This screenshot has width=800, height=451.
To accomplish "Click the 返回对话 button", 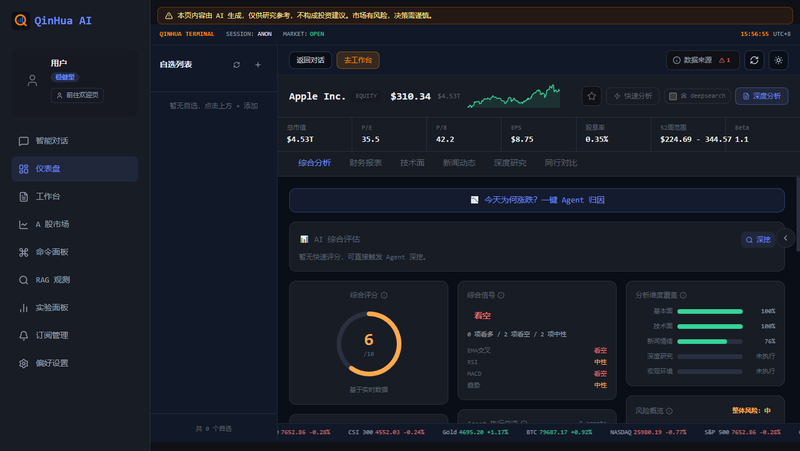I will [x=310, y=60].
